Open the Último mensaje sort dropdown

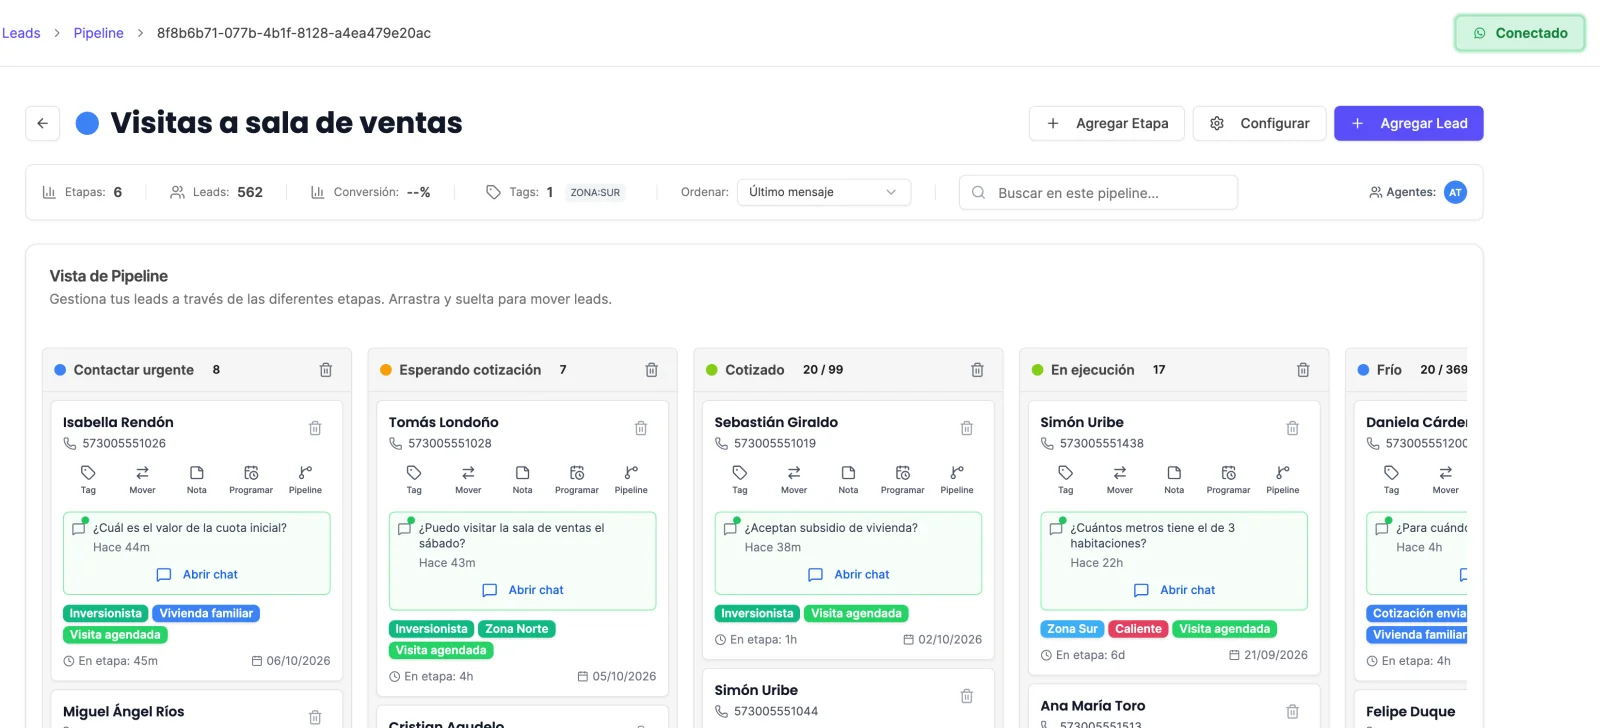coord(824,192)
